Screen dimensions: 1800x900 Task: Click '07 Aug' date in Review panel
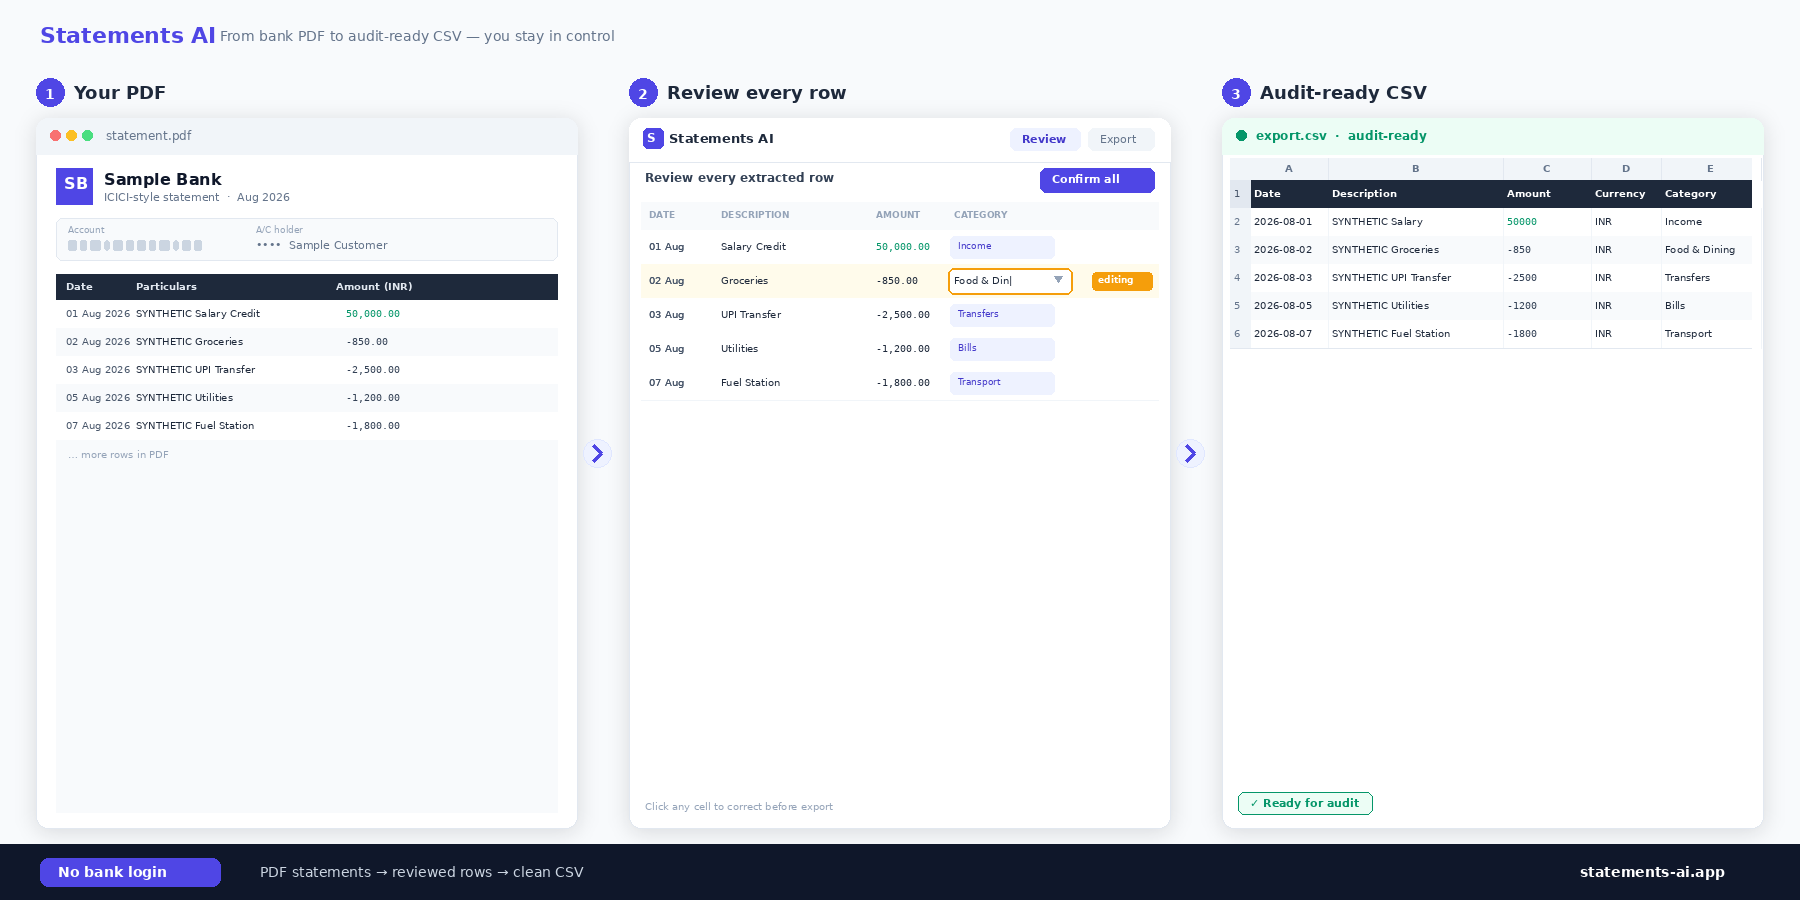pos(666,383)
